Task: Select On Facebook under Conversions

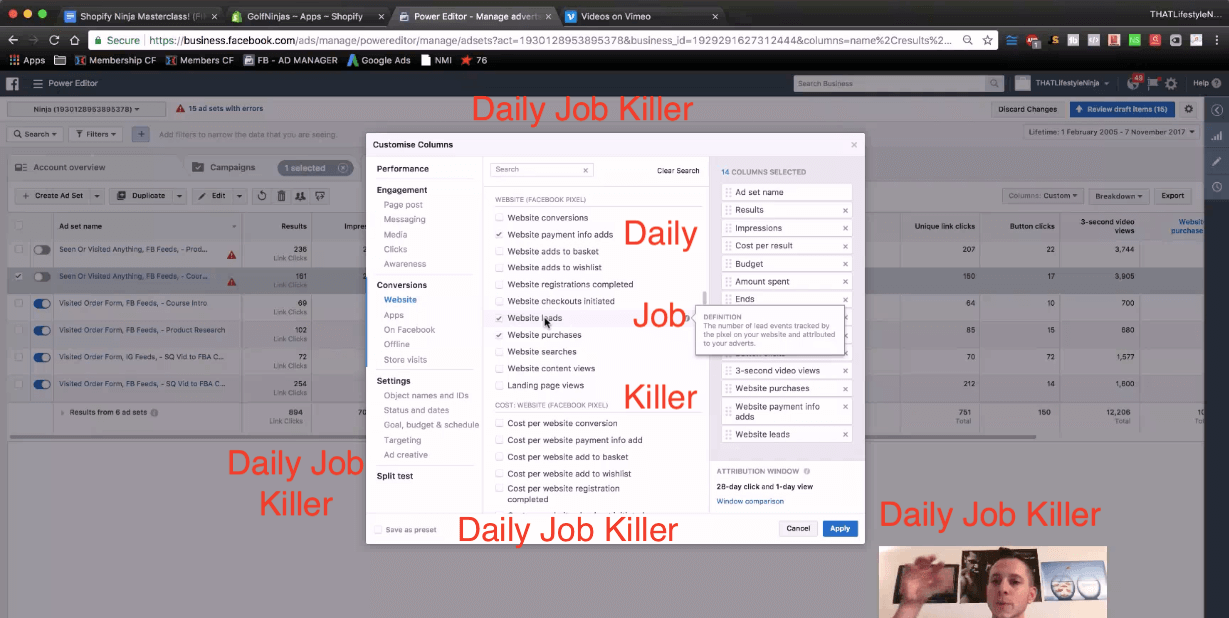Action: (x=409, y=330)
